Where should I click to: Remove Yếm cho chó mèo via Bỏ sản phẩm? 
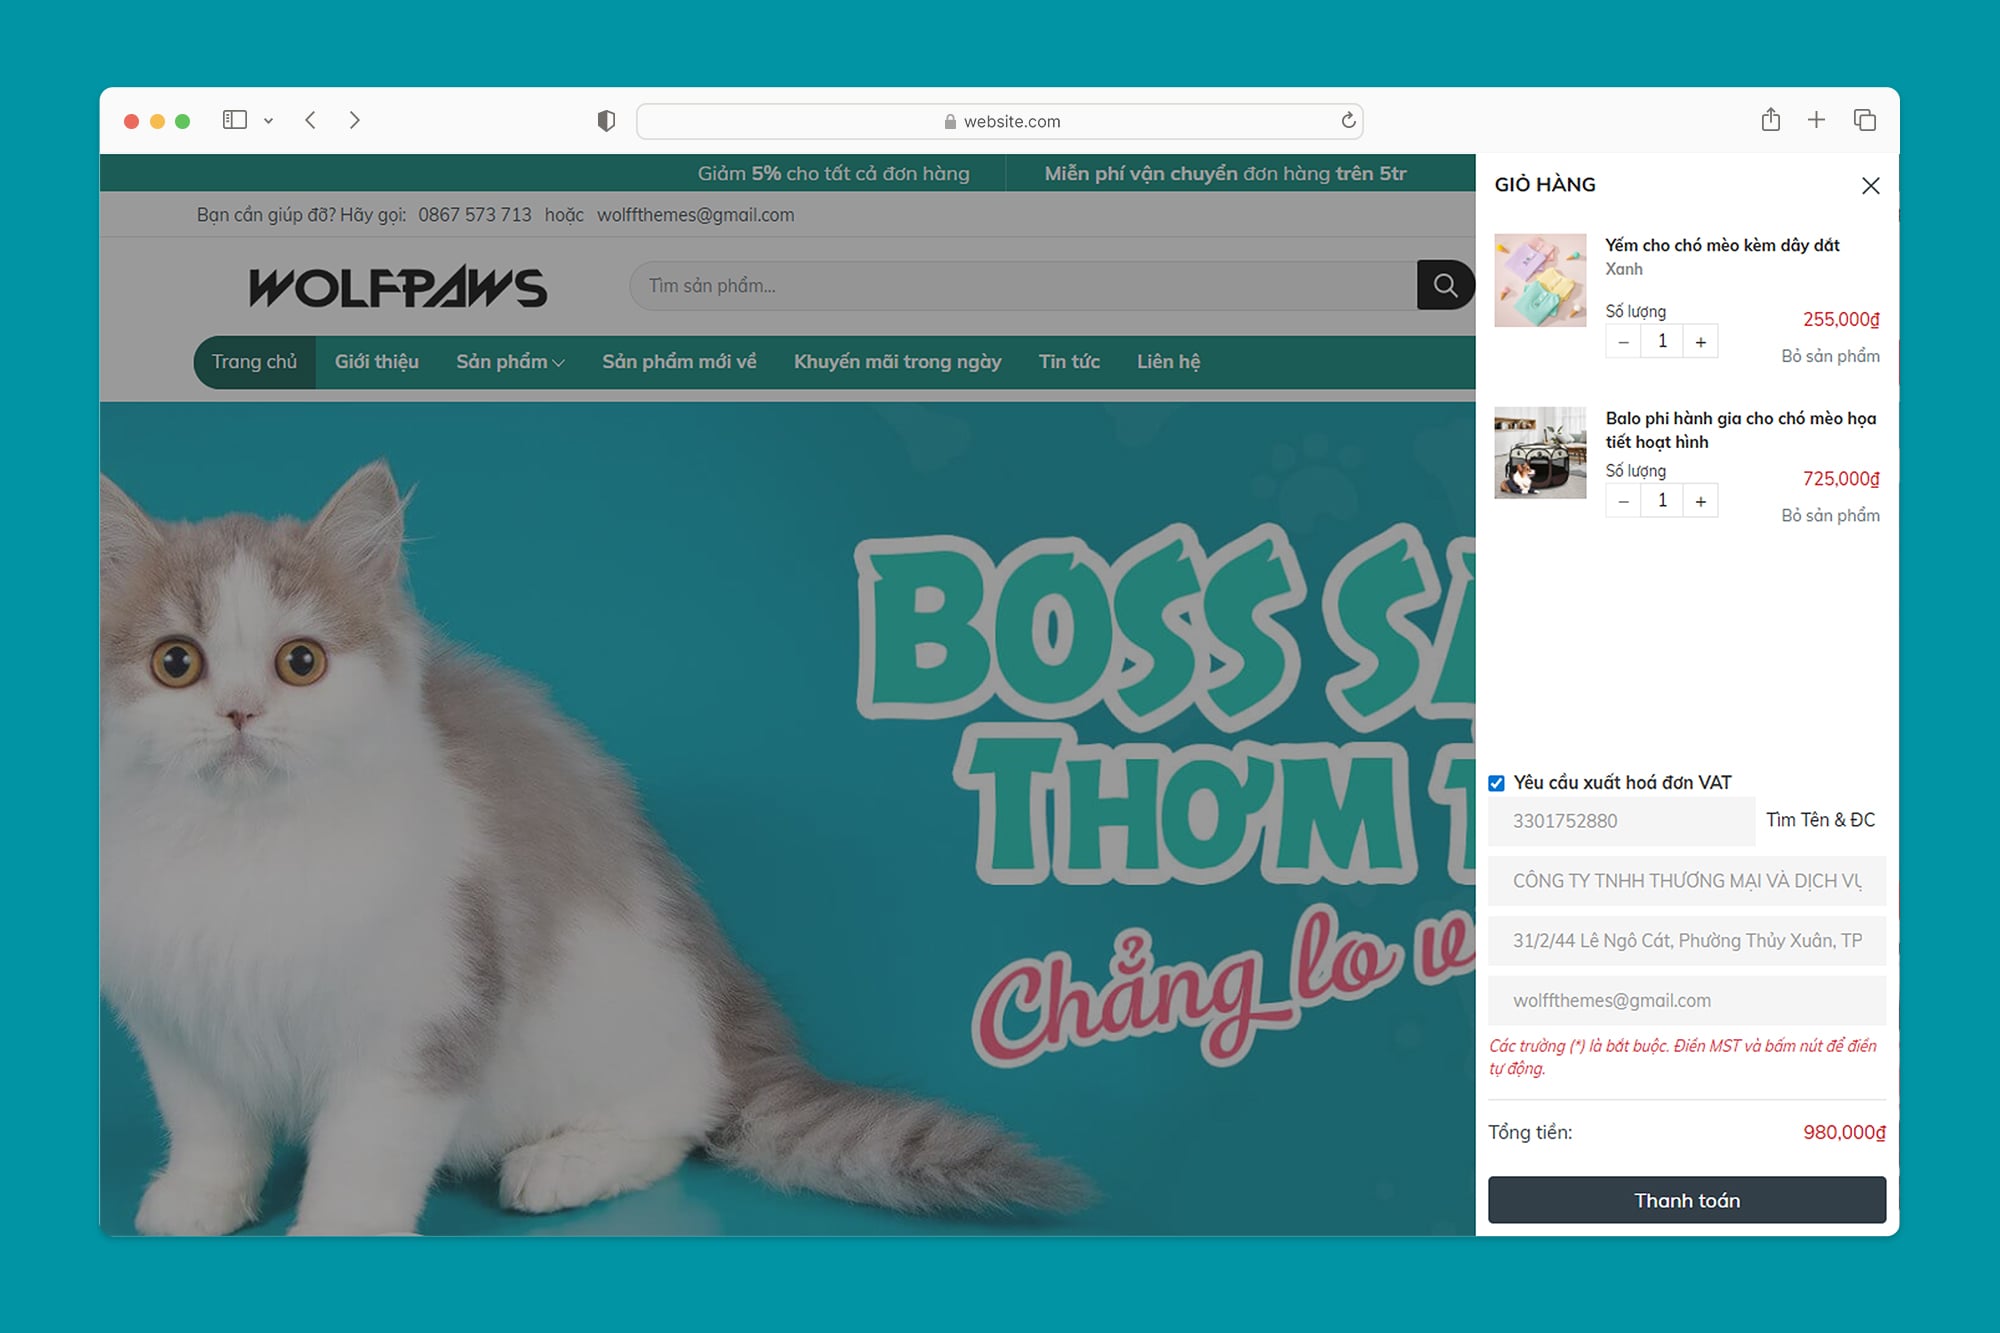(x=1829, y=356)
